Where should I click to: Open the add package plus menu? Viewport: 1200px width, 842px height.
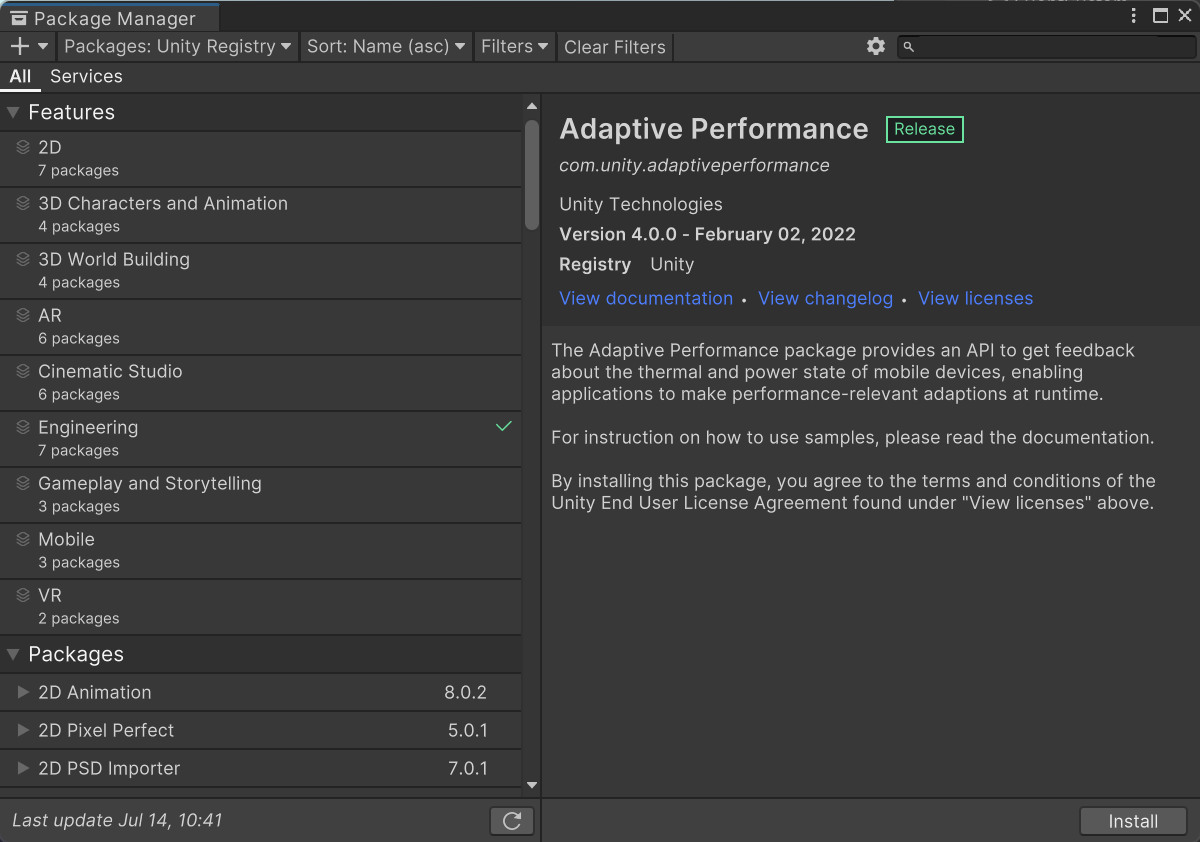point(19,46)
